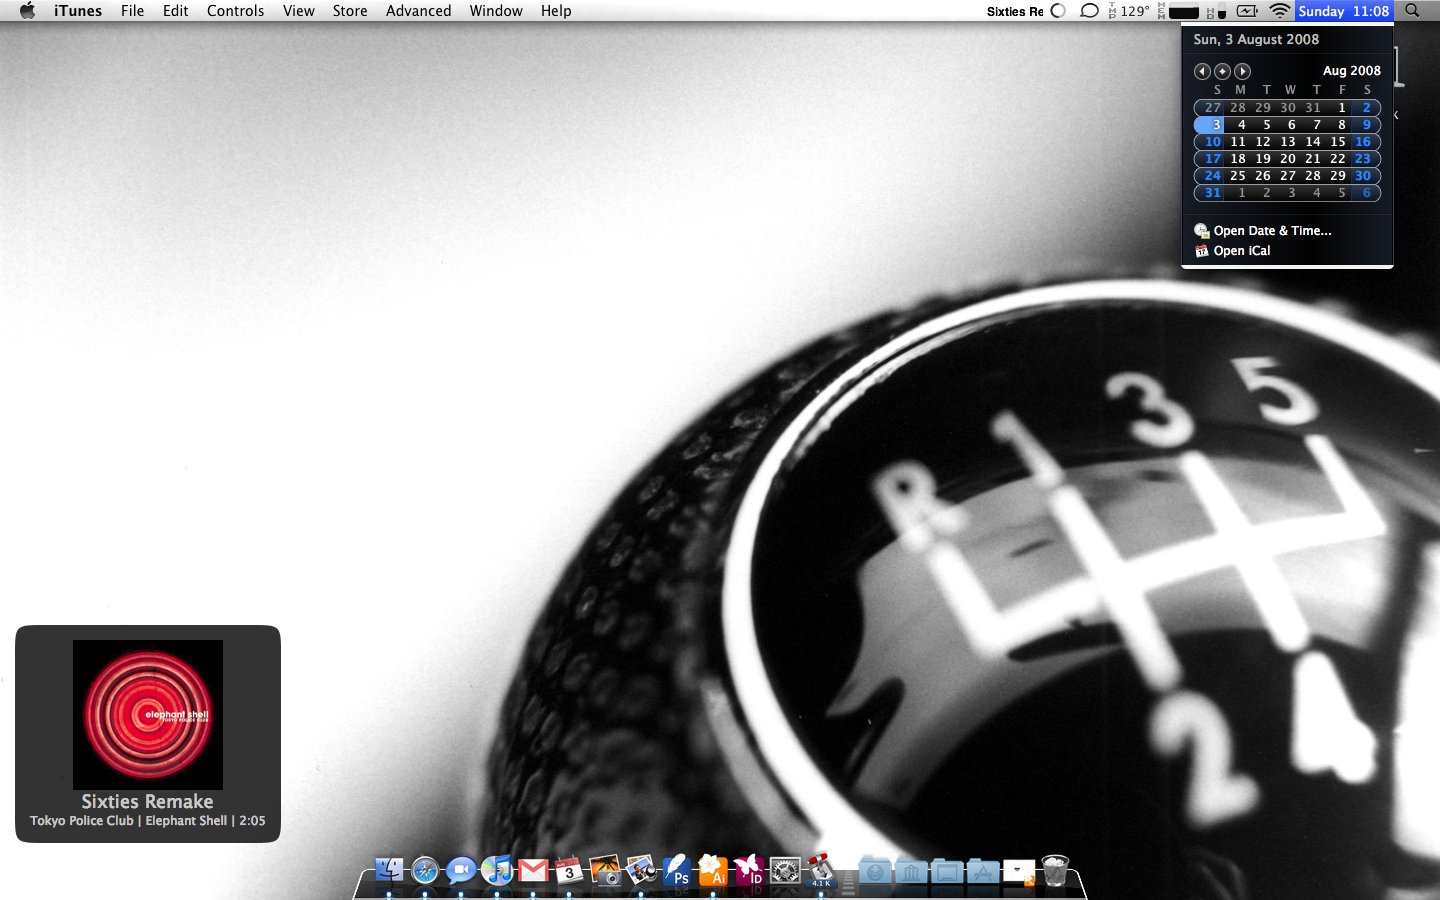1440x900 pixels.
Task: Open the Downloads folder stack in Dock
Action: (x=875, y=871)
